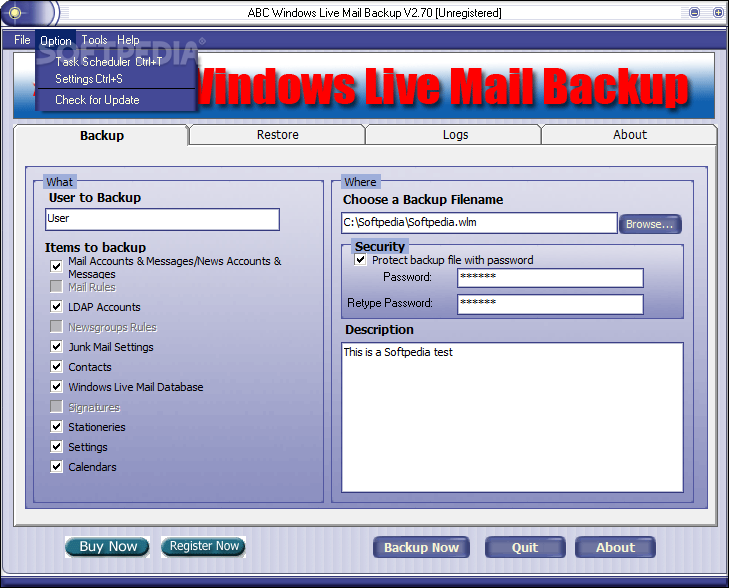Open the Tools menu
Screen dimensions: 729x588
[x=94, y=40]
